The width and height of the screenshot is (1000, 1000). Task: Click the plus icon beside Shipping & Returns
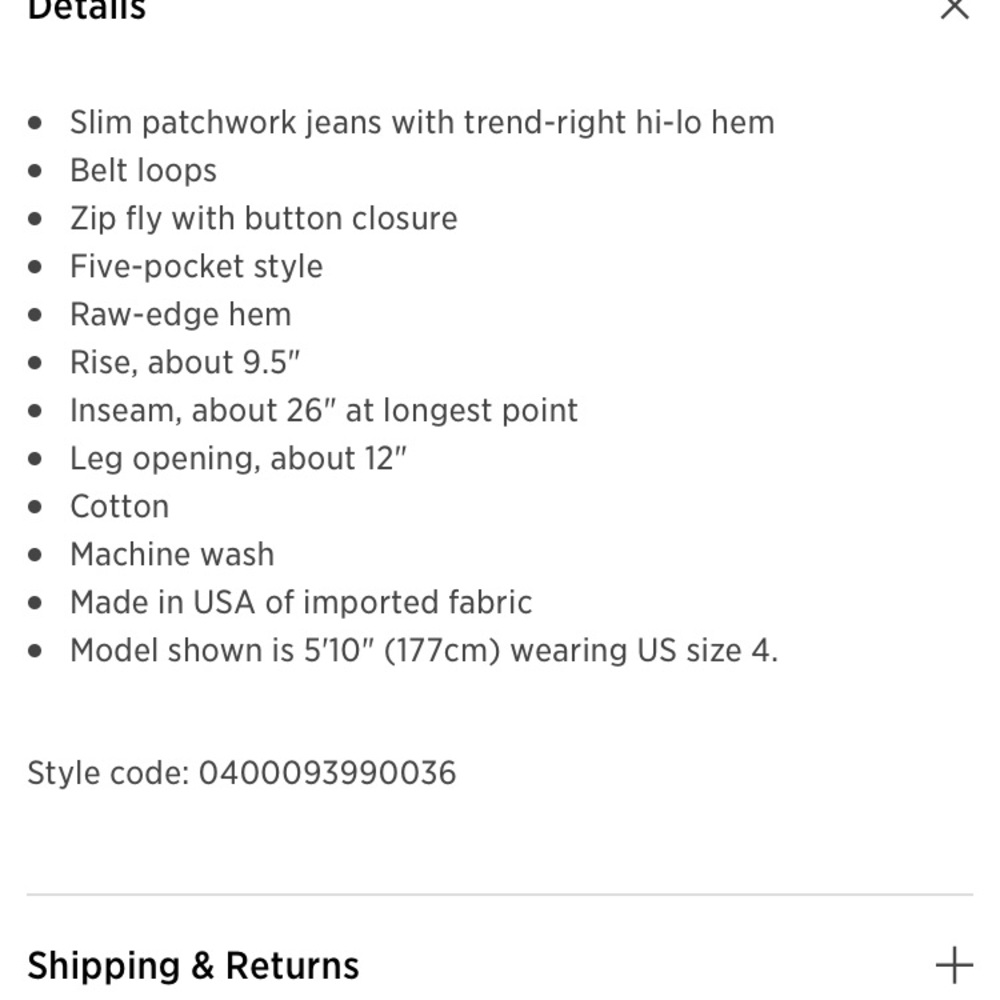coord(954,965)
